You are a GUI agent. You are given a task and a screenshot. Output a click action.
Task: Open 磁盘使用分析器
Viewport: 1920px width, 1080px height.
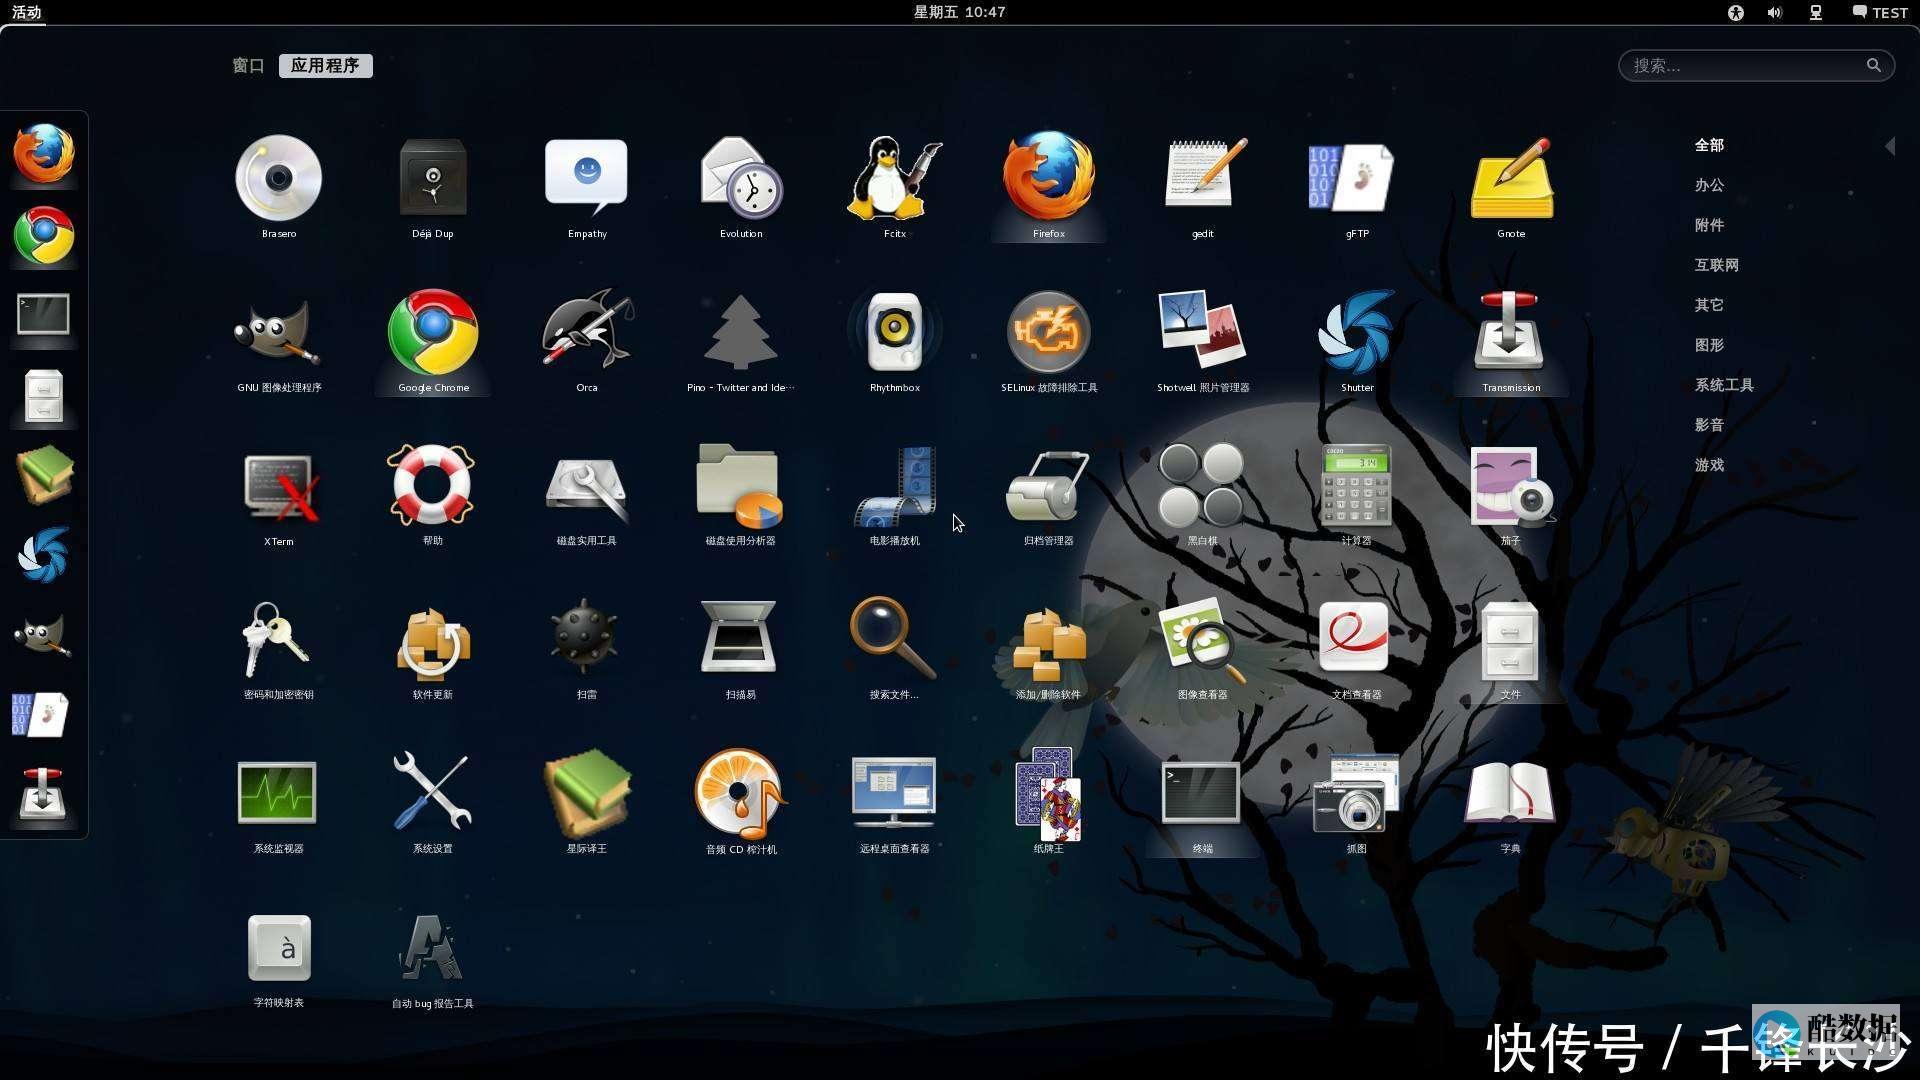(741, 495)
